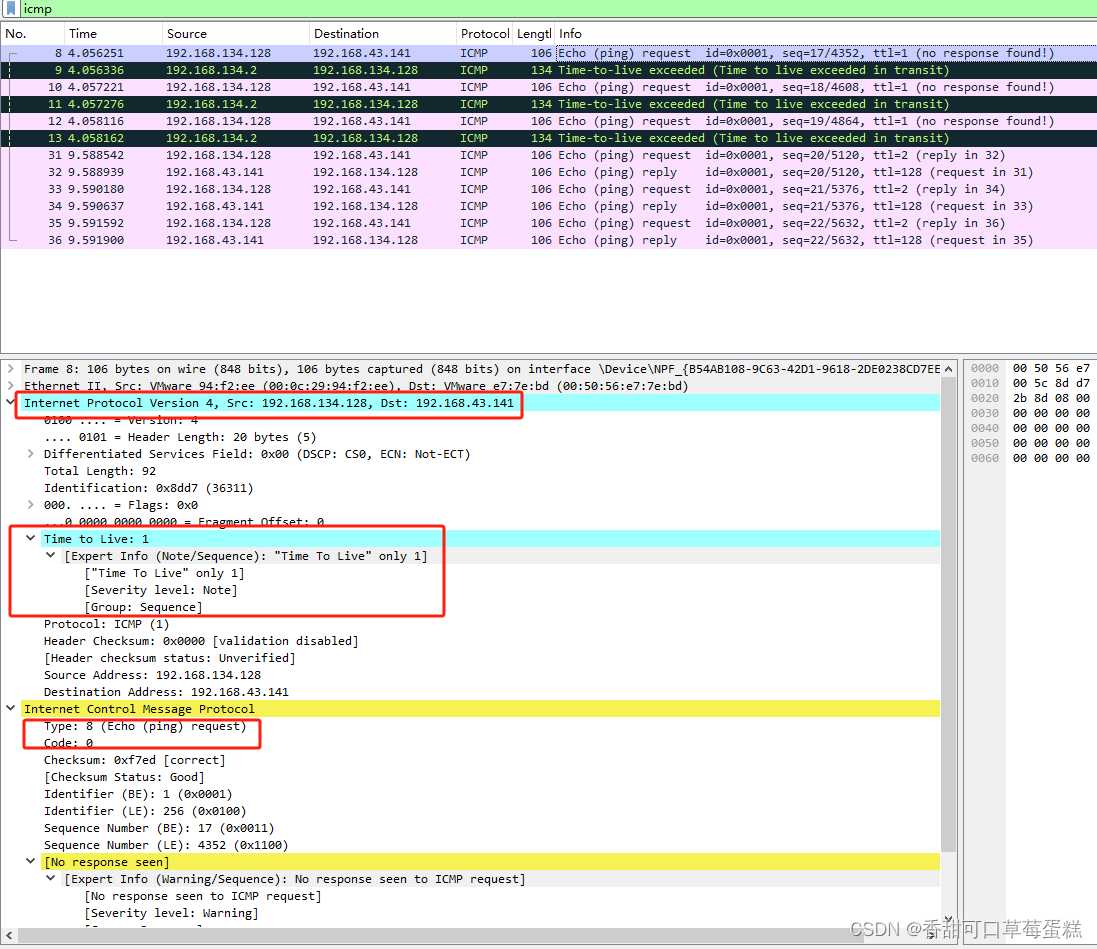Collapse the Expert Info under Time to Live

coord(50,554)
